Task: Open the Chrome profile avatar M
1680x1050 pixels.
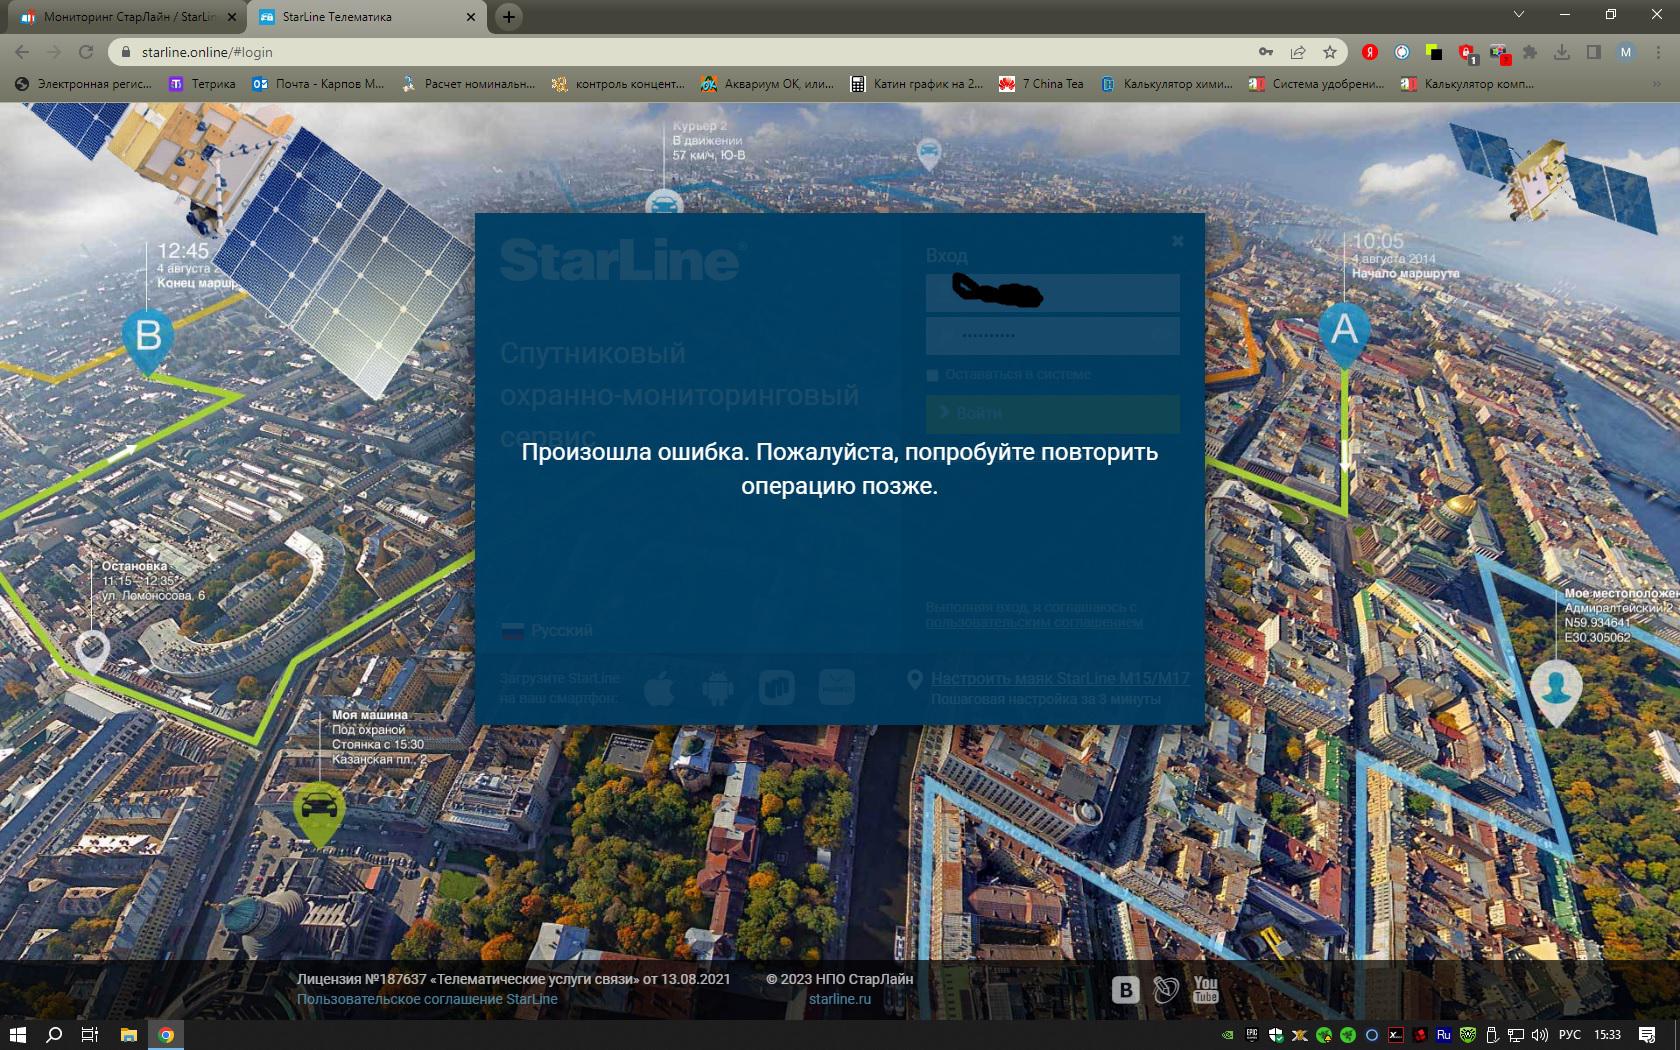Action: 1626,52
